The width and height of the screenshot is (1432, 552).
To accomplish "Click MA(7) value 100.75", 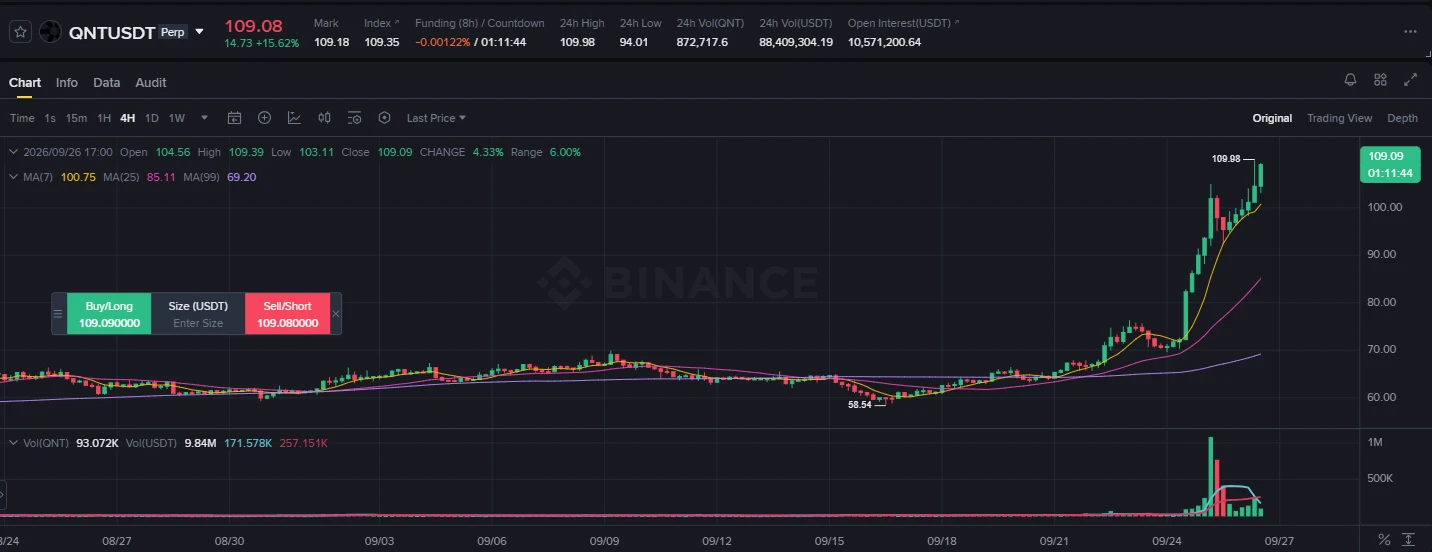I will [78, 177].
